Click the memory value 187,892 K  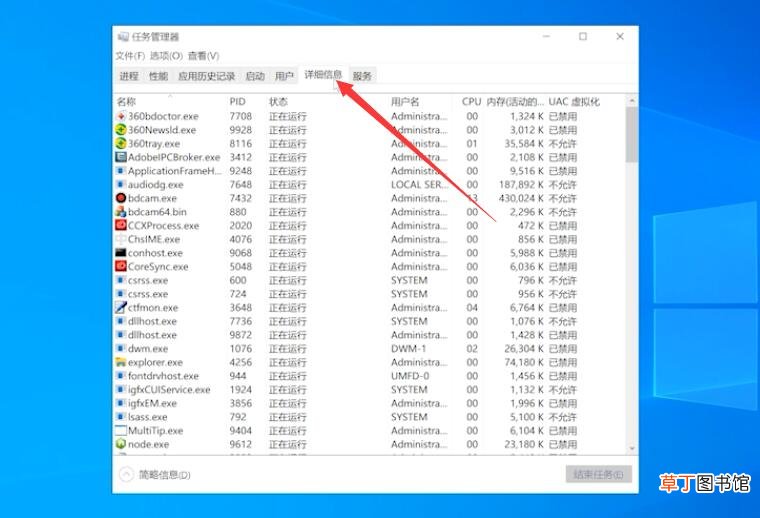click(522, 185)
